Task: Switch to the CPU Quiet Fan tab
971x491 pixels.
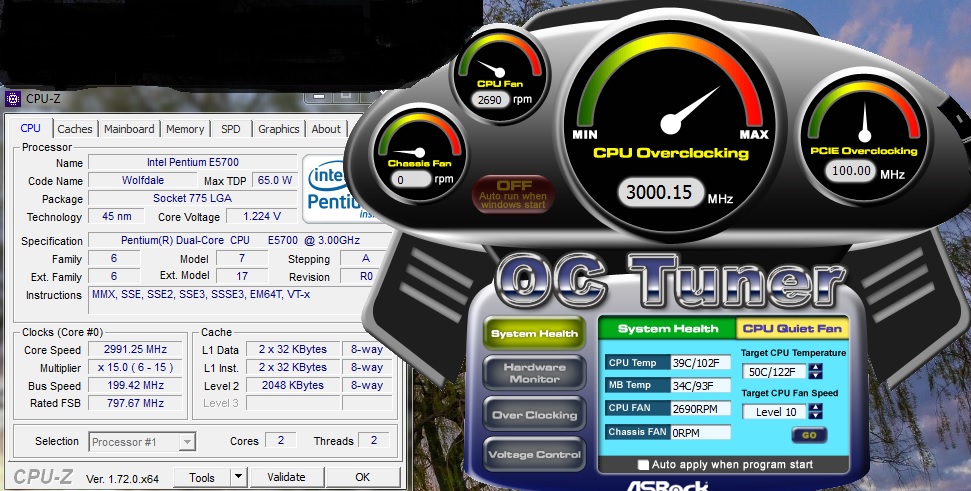Action: pos(792,328)
